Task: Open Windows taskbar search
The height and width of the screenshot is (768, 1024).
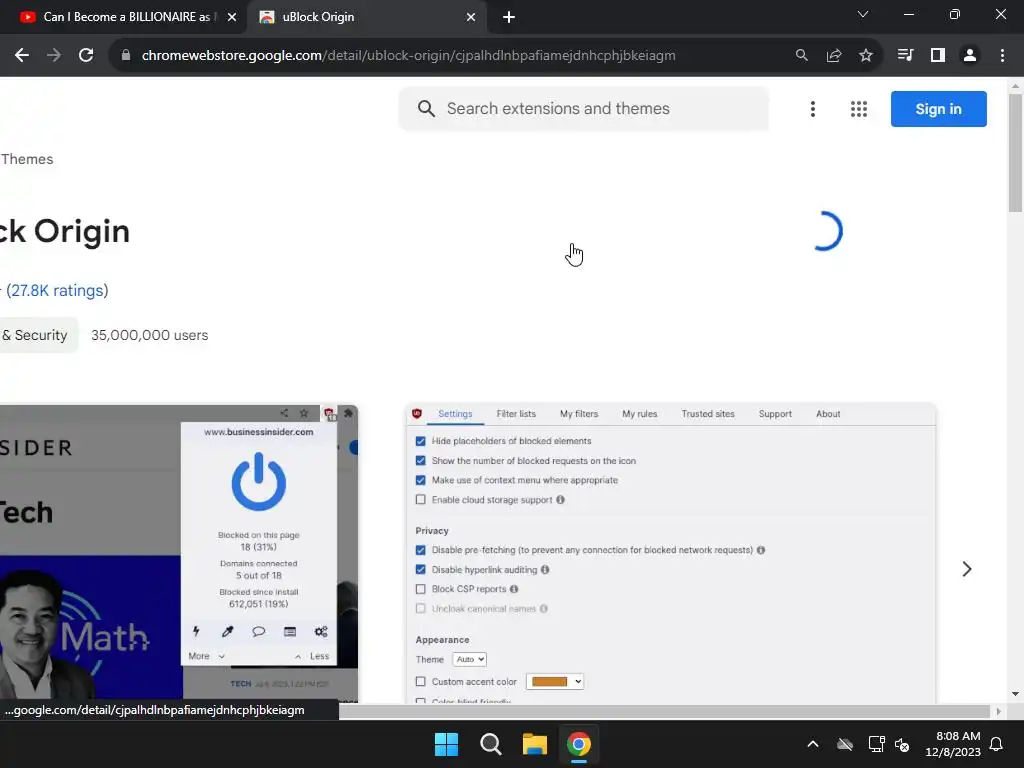Action: click(490, 744)
